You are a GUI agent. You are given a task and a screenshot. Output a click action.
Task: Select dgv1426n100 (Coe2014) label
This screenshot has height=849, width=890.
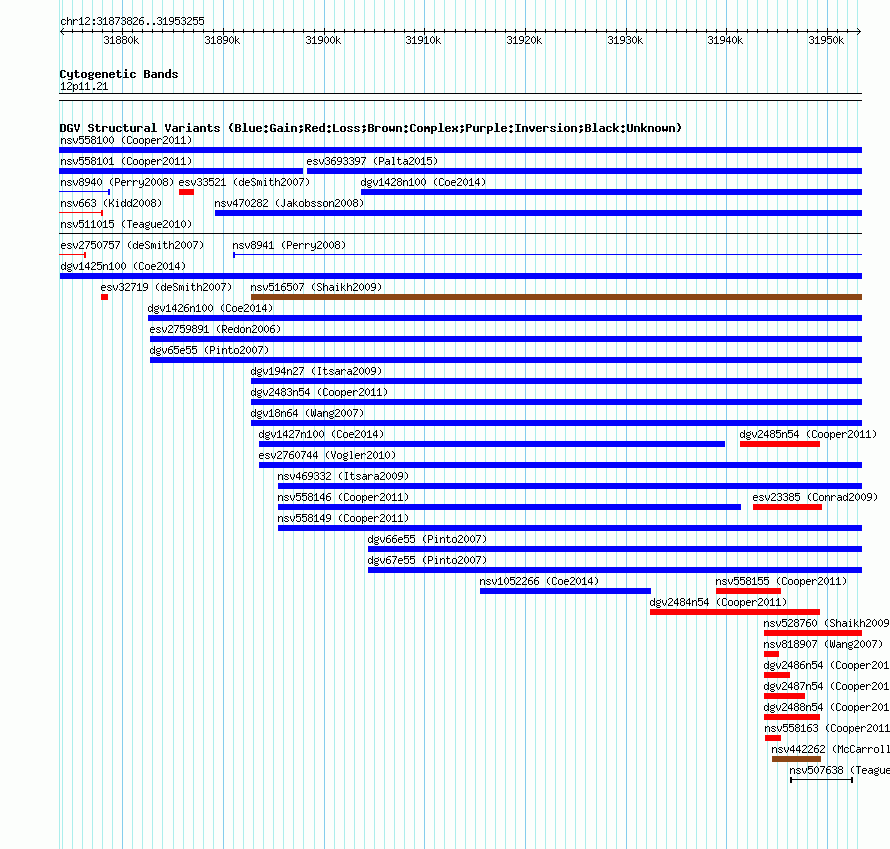(210, 308)
